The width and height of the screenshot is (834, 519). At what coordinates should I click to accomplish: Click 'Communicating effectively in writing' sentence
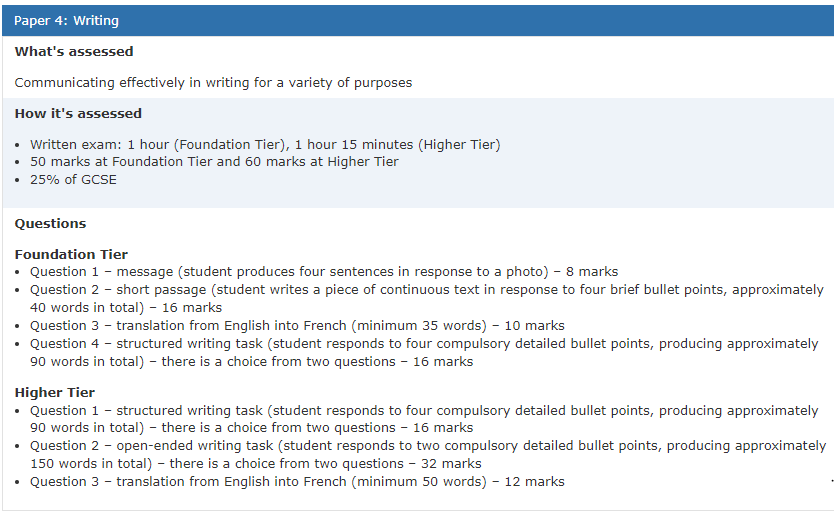(213, 83)
